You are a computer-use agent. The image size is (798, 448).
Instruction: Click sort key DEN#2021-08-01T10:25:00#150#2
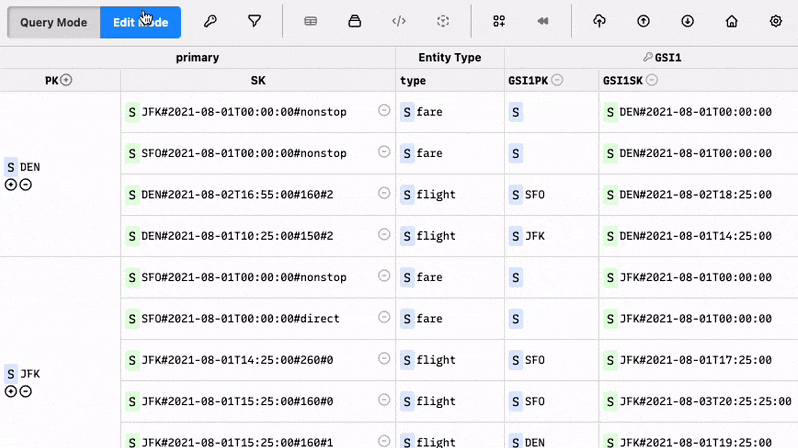(x=237, y=236)
